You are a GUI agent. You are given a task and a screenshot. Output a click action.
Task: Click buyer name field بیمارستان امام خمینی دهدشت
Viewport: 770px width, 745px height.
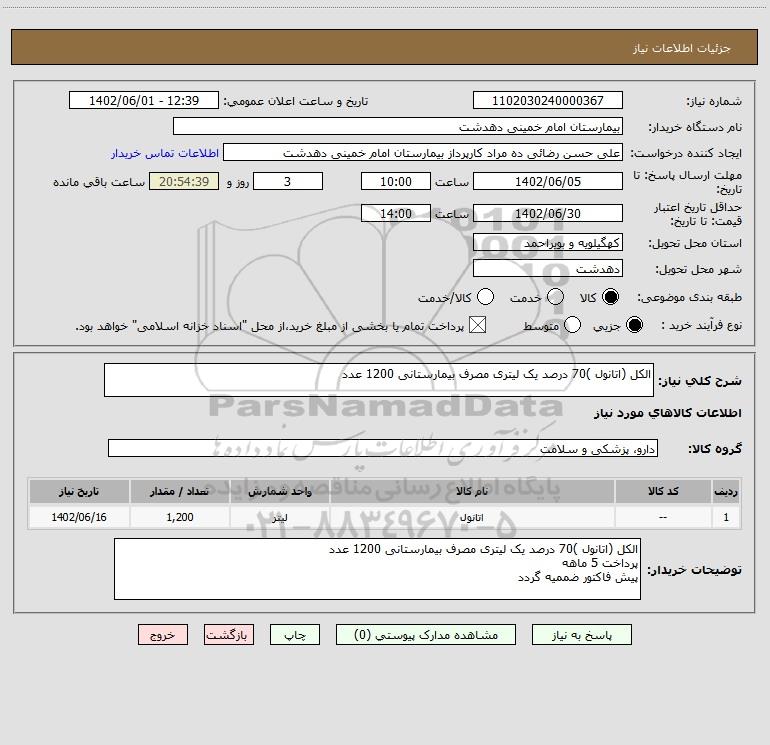(x=398, y=126)
